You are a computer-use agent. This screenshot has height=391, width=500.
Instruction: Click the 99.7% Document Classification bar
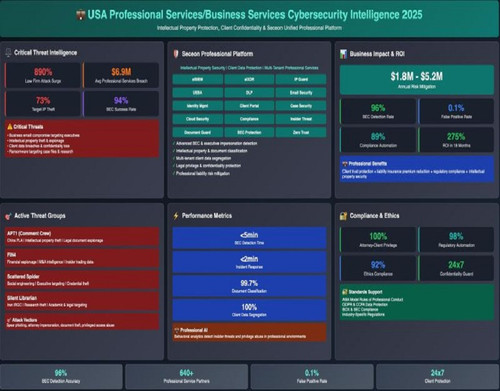(249, 286)
